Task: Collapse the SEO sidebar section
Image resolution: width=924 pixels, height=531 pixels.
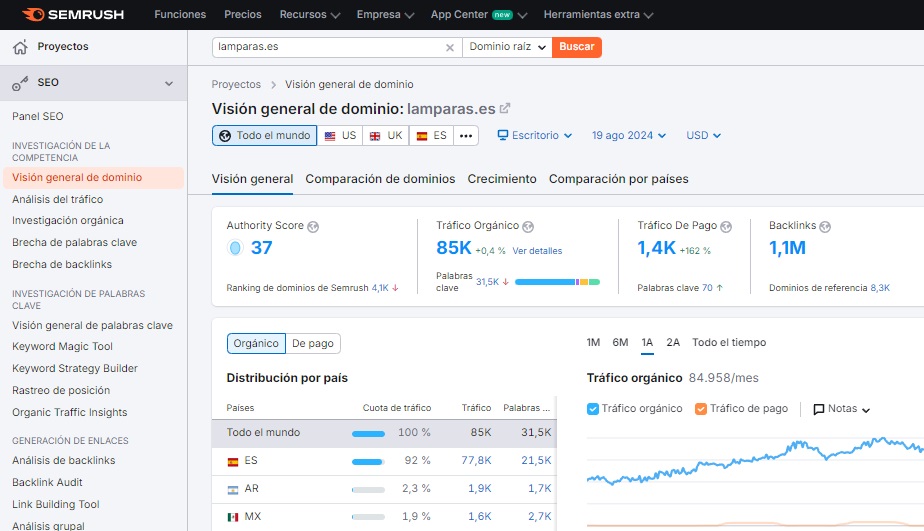Action: 169,83
